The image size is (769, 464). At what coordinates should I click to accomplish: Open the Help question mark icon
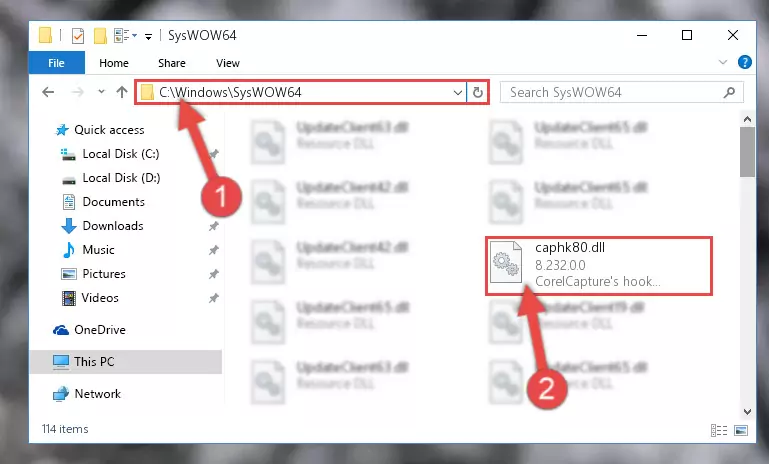click(x=744, y=62)
